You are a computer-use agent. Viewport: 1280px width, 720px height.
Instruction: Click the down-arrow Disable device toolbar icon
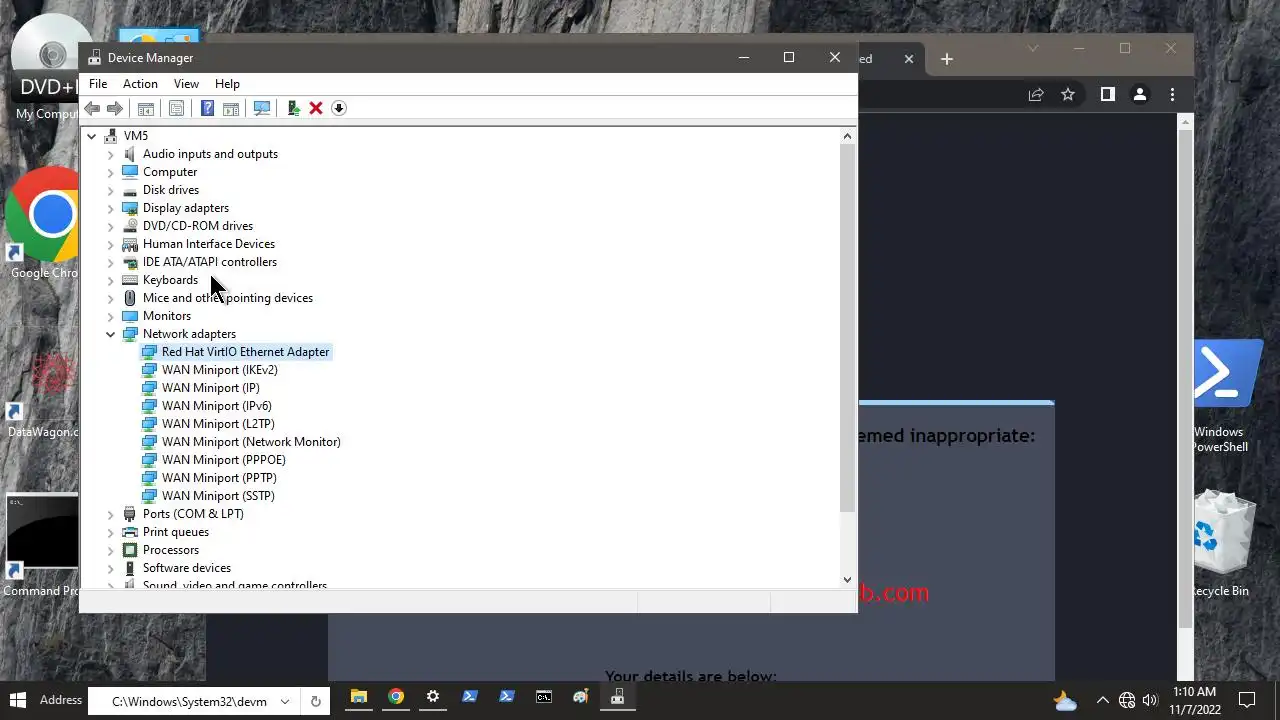point(339,108)
